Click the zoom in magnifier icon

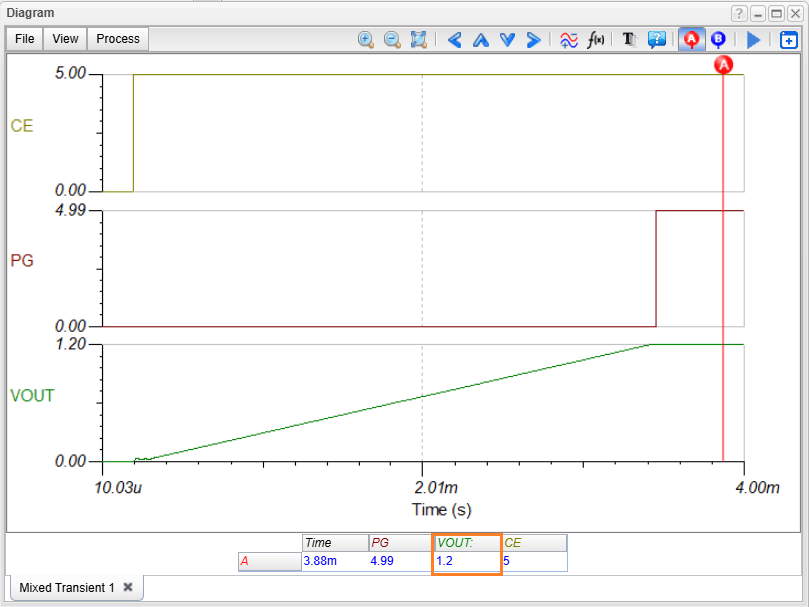[366, 40]
